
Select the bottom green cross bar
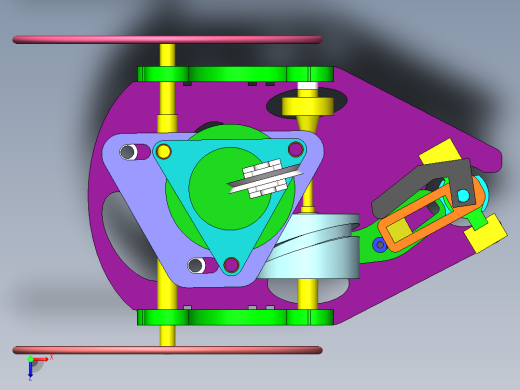235,317
